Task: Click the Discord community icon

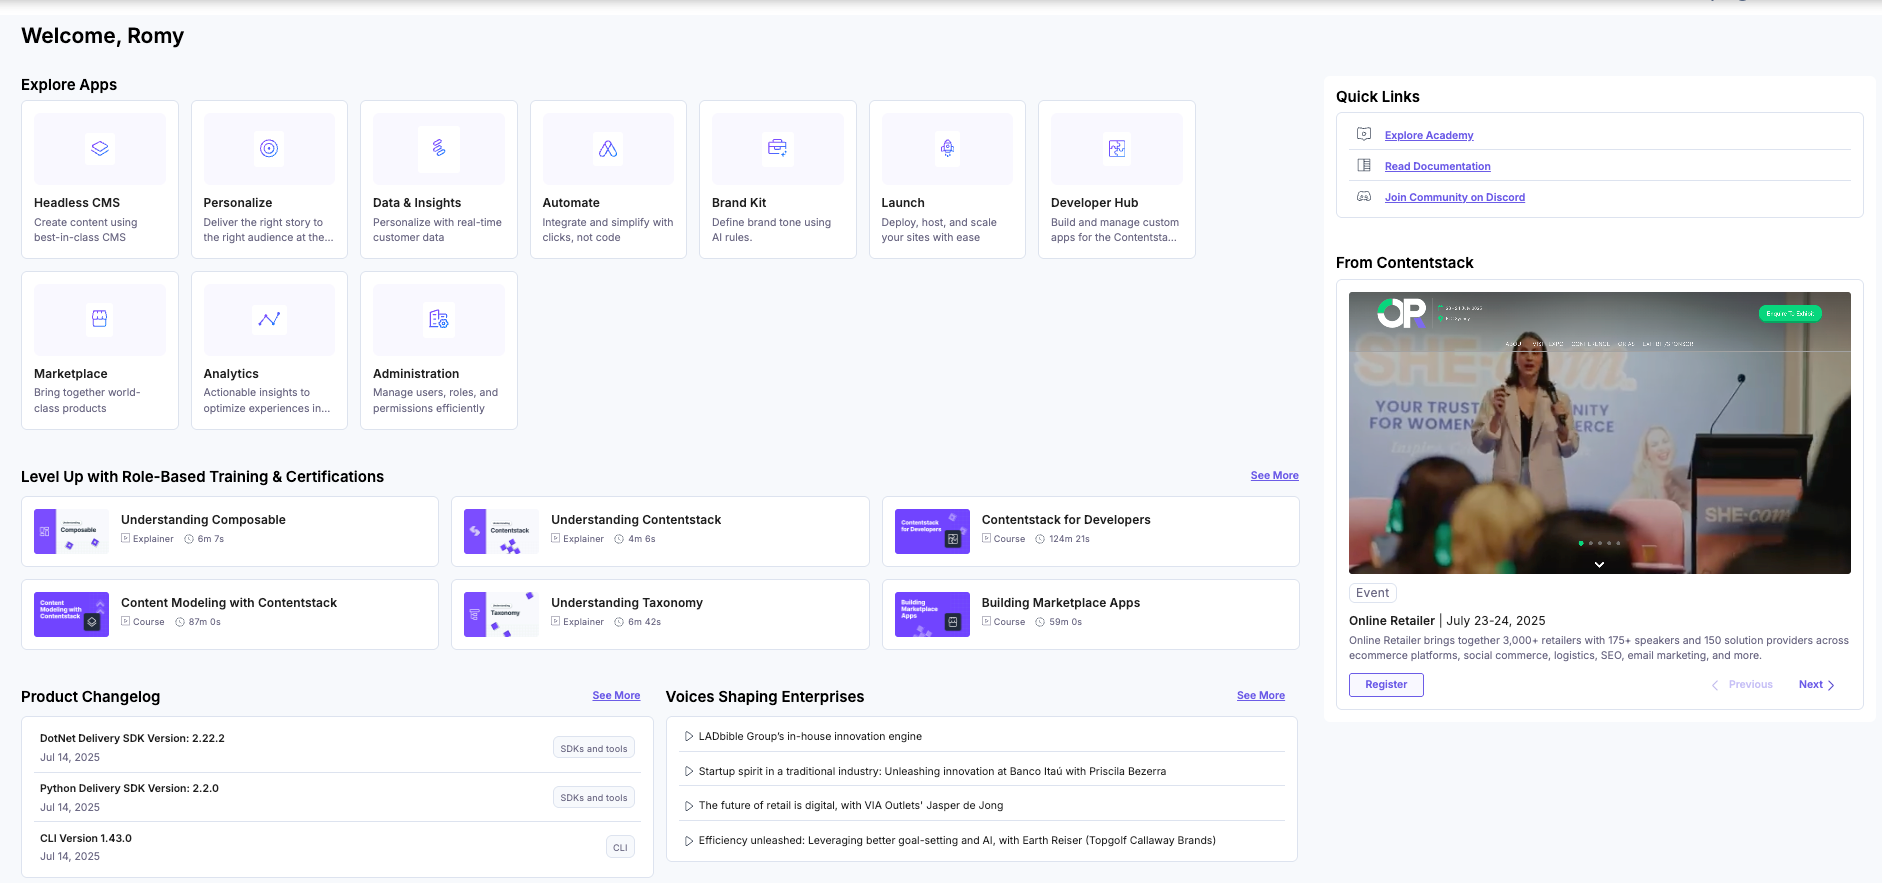Action: tap(1364, 196)
